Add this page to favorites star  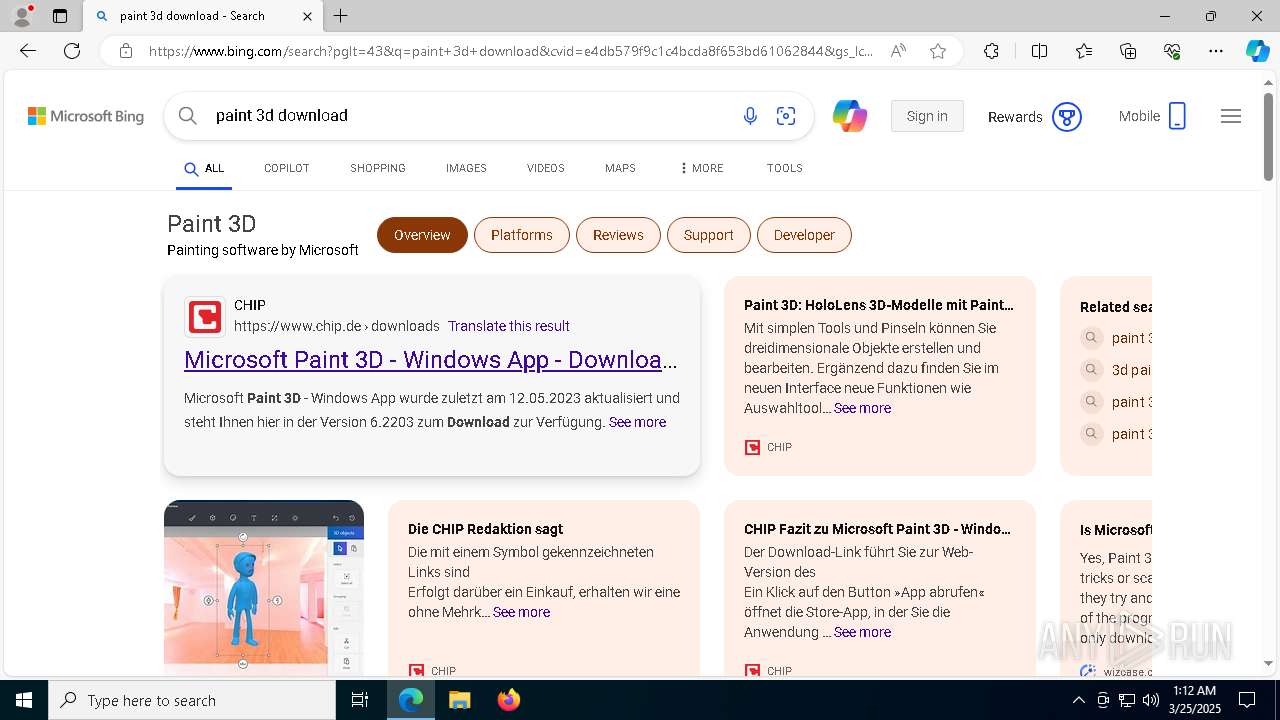938,51
